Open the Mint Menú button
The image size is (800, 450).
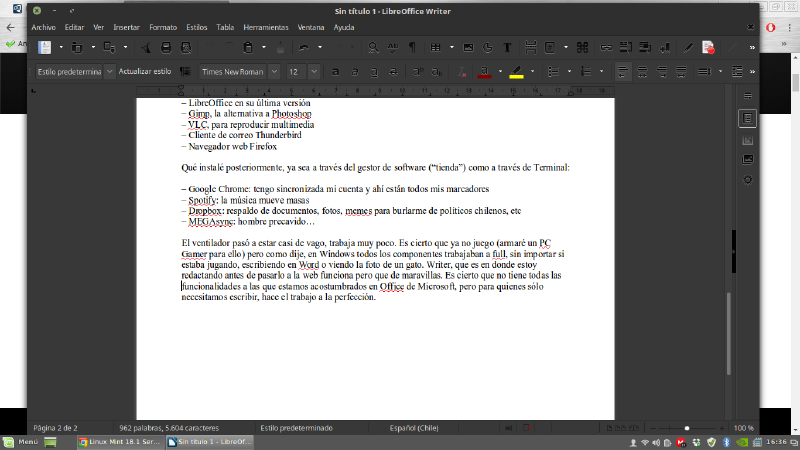click(x=21, y=442)
